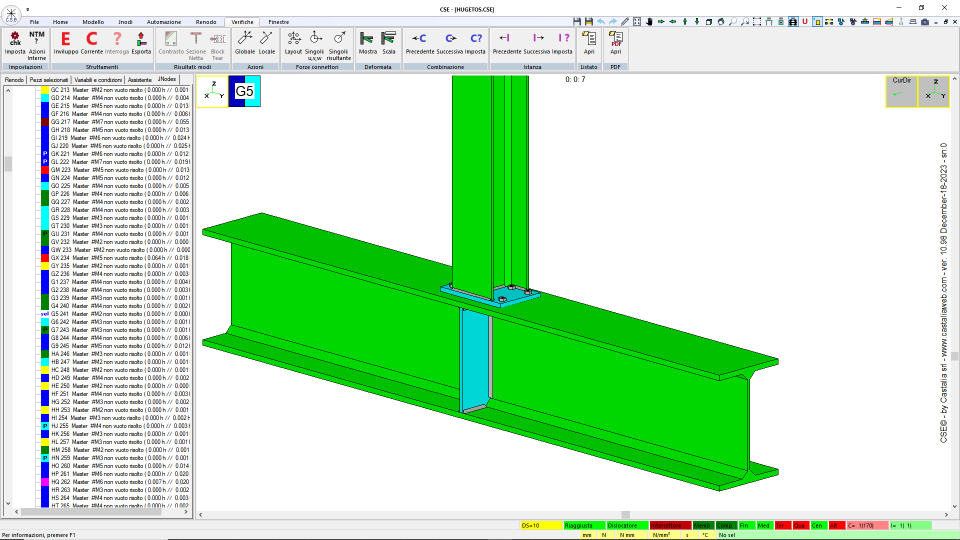This screenshot has width=960, height=540.
Task: Click the fit-all extents icon
Action: [x=637, y=21]
